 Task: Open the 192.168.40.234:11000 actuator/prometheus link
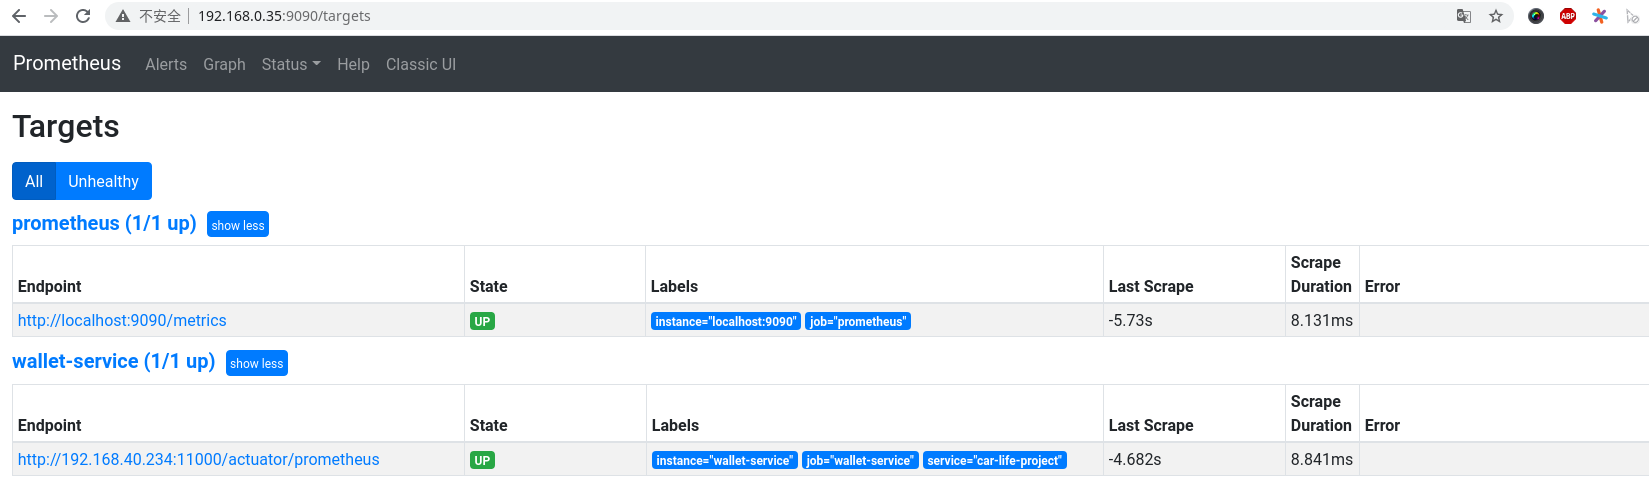click(199, 459)
